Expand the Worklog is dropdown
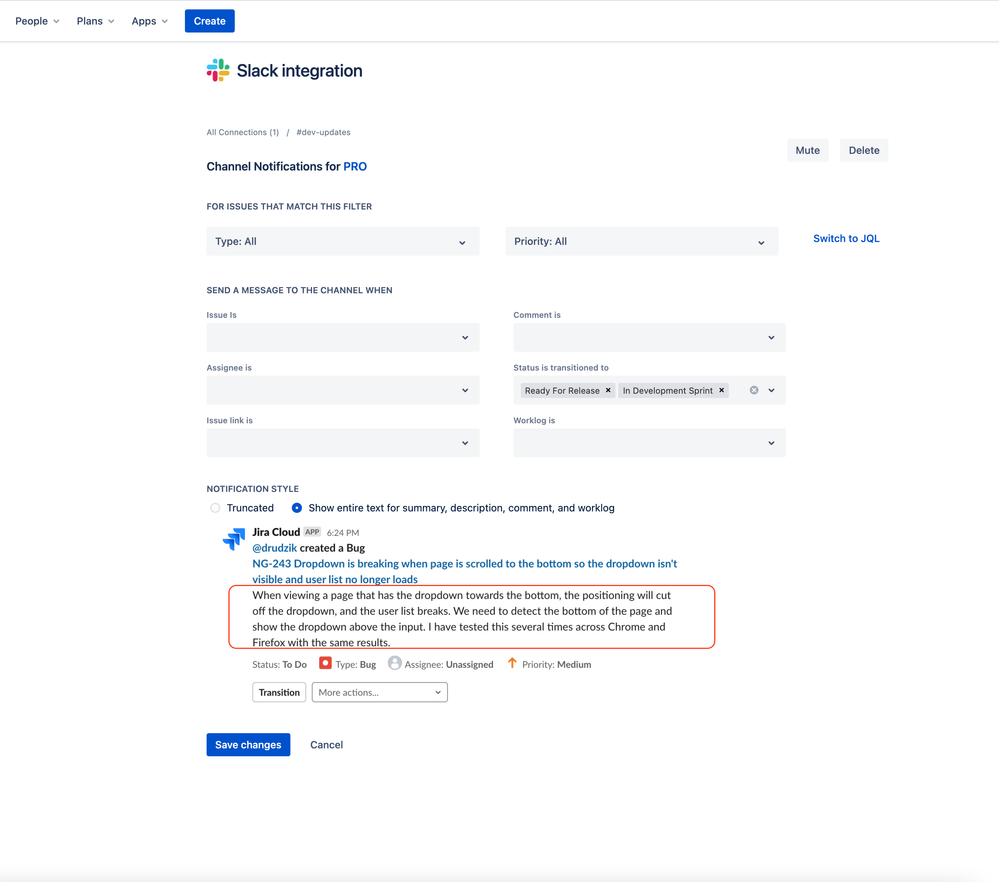Viewport: 999px width, 882px height. (x=649, y=443)
